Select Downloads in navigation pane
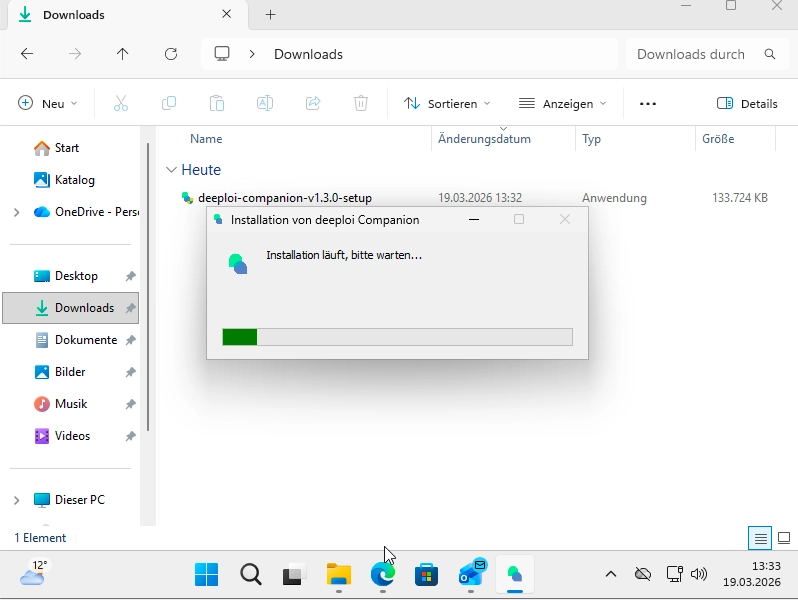 [x=71, y=308]
